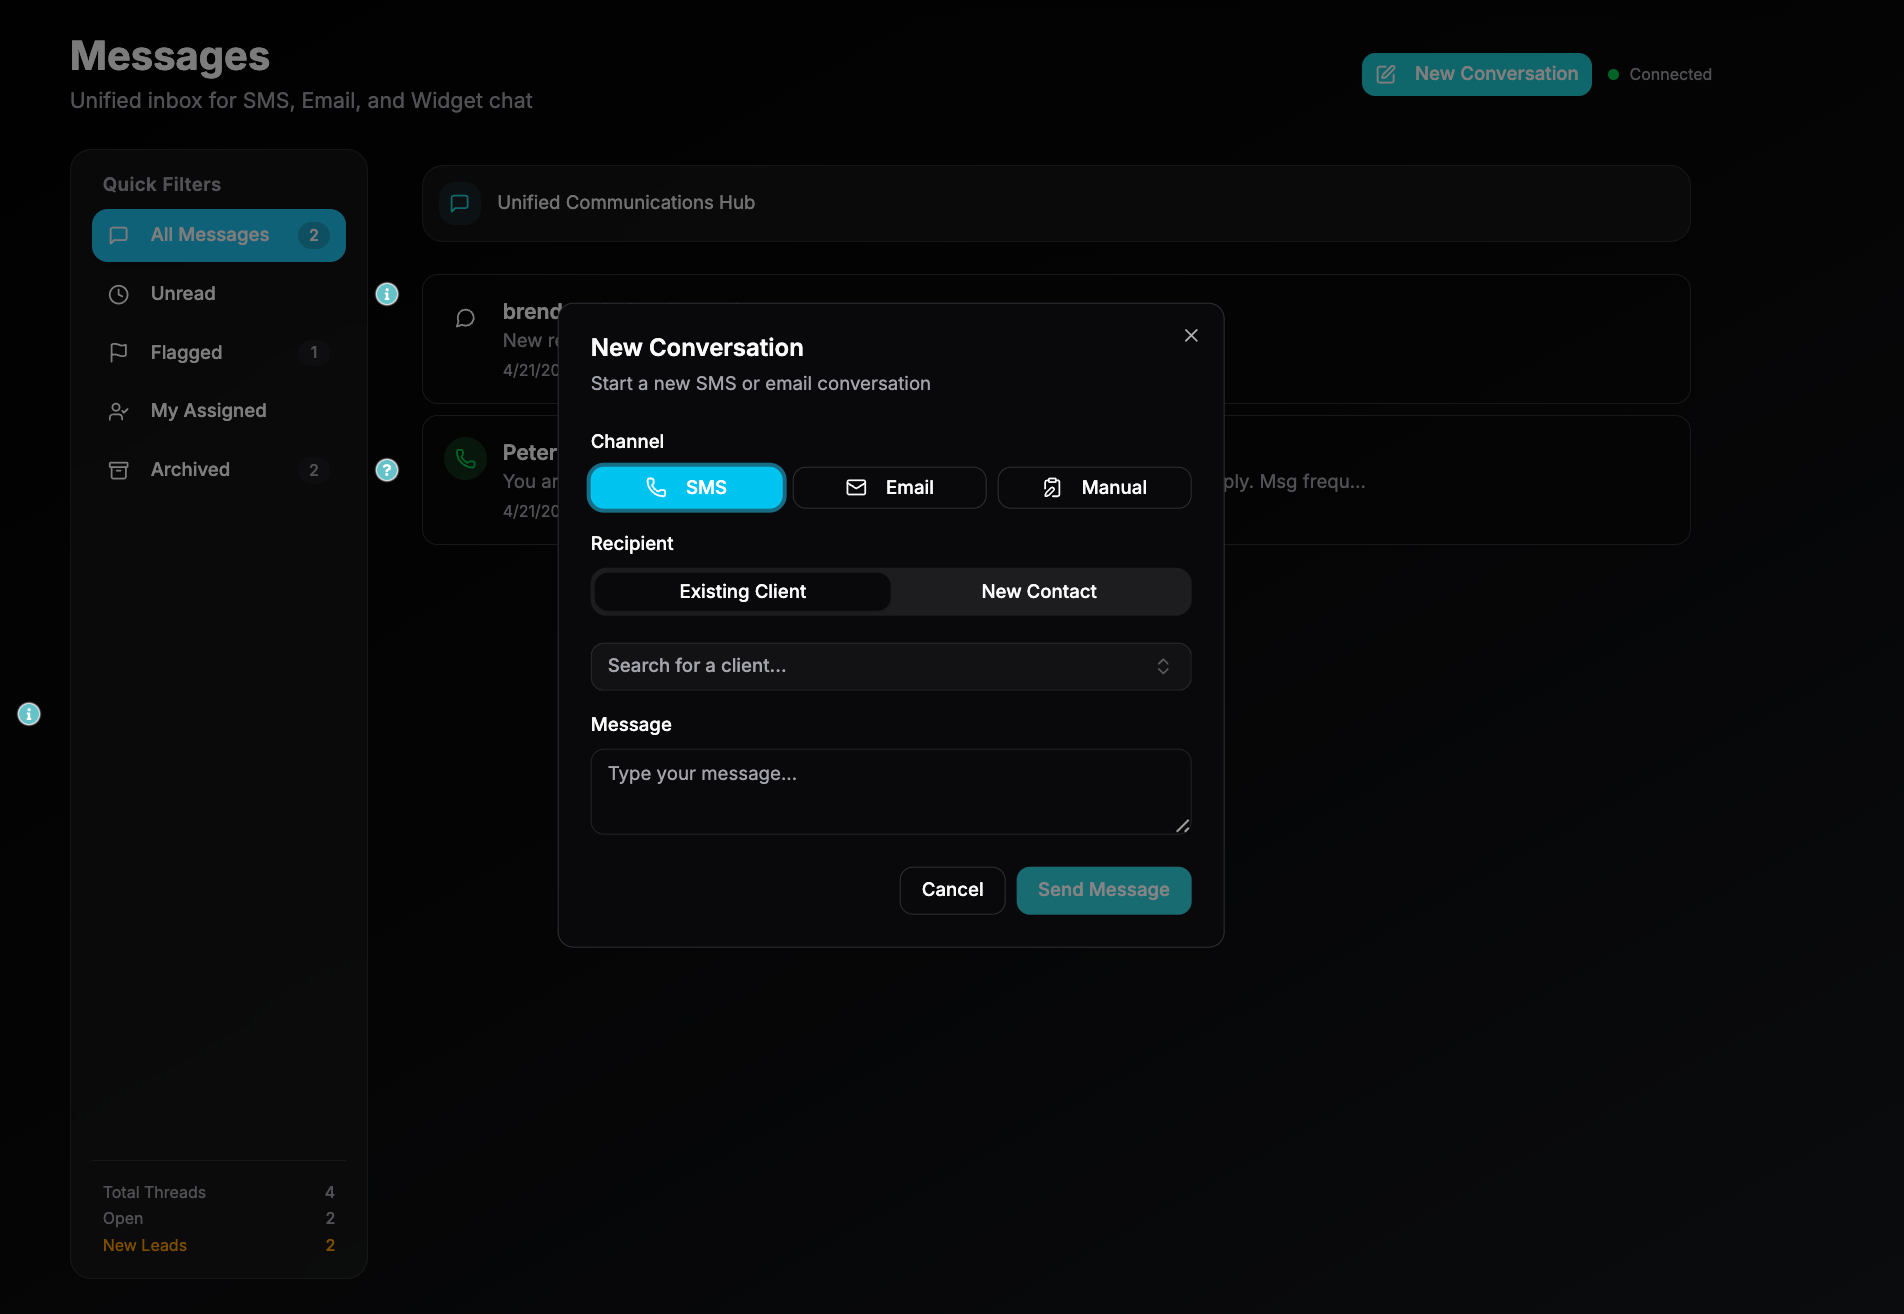1904x1314 pixels.
Task: Click the Unified Communications Hub chat icon
Action: [x=460, y=203]
